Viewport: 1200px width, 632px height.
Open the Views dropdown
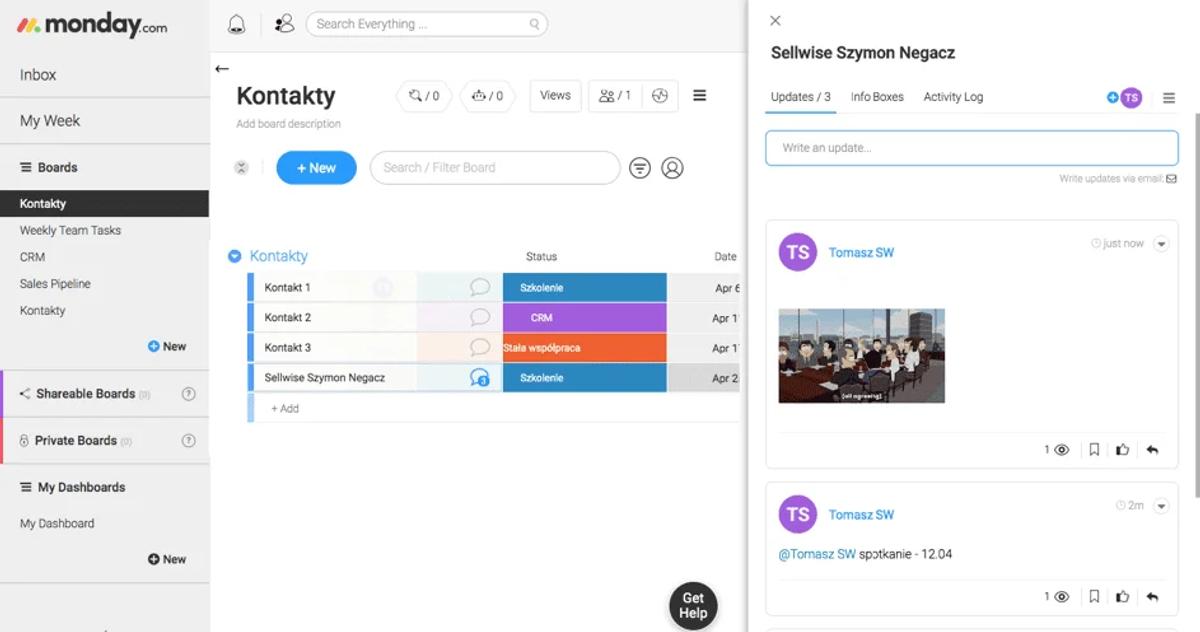pos(555,96)
